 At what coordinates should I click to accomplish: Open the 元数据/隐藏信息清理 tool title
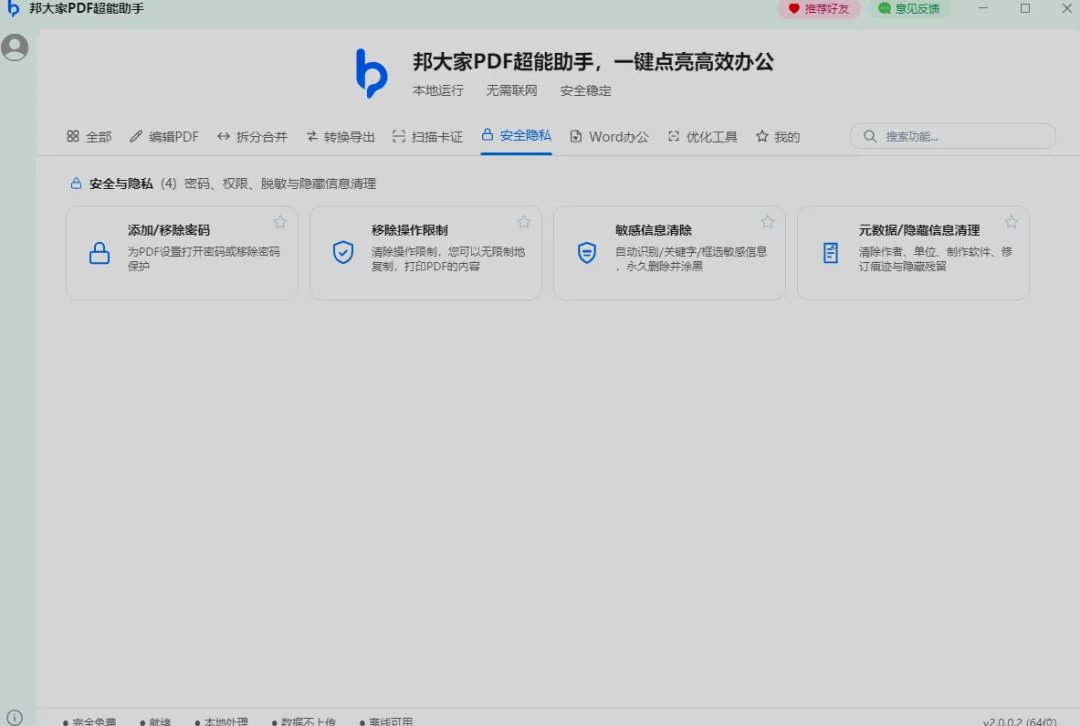pos(919,230)
